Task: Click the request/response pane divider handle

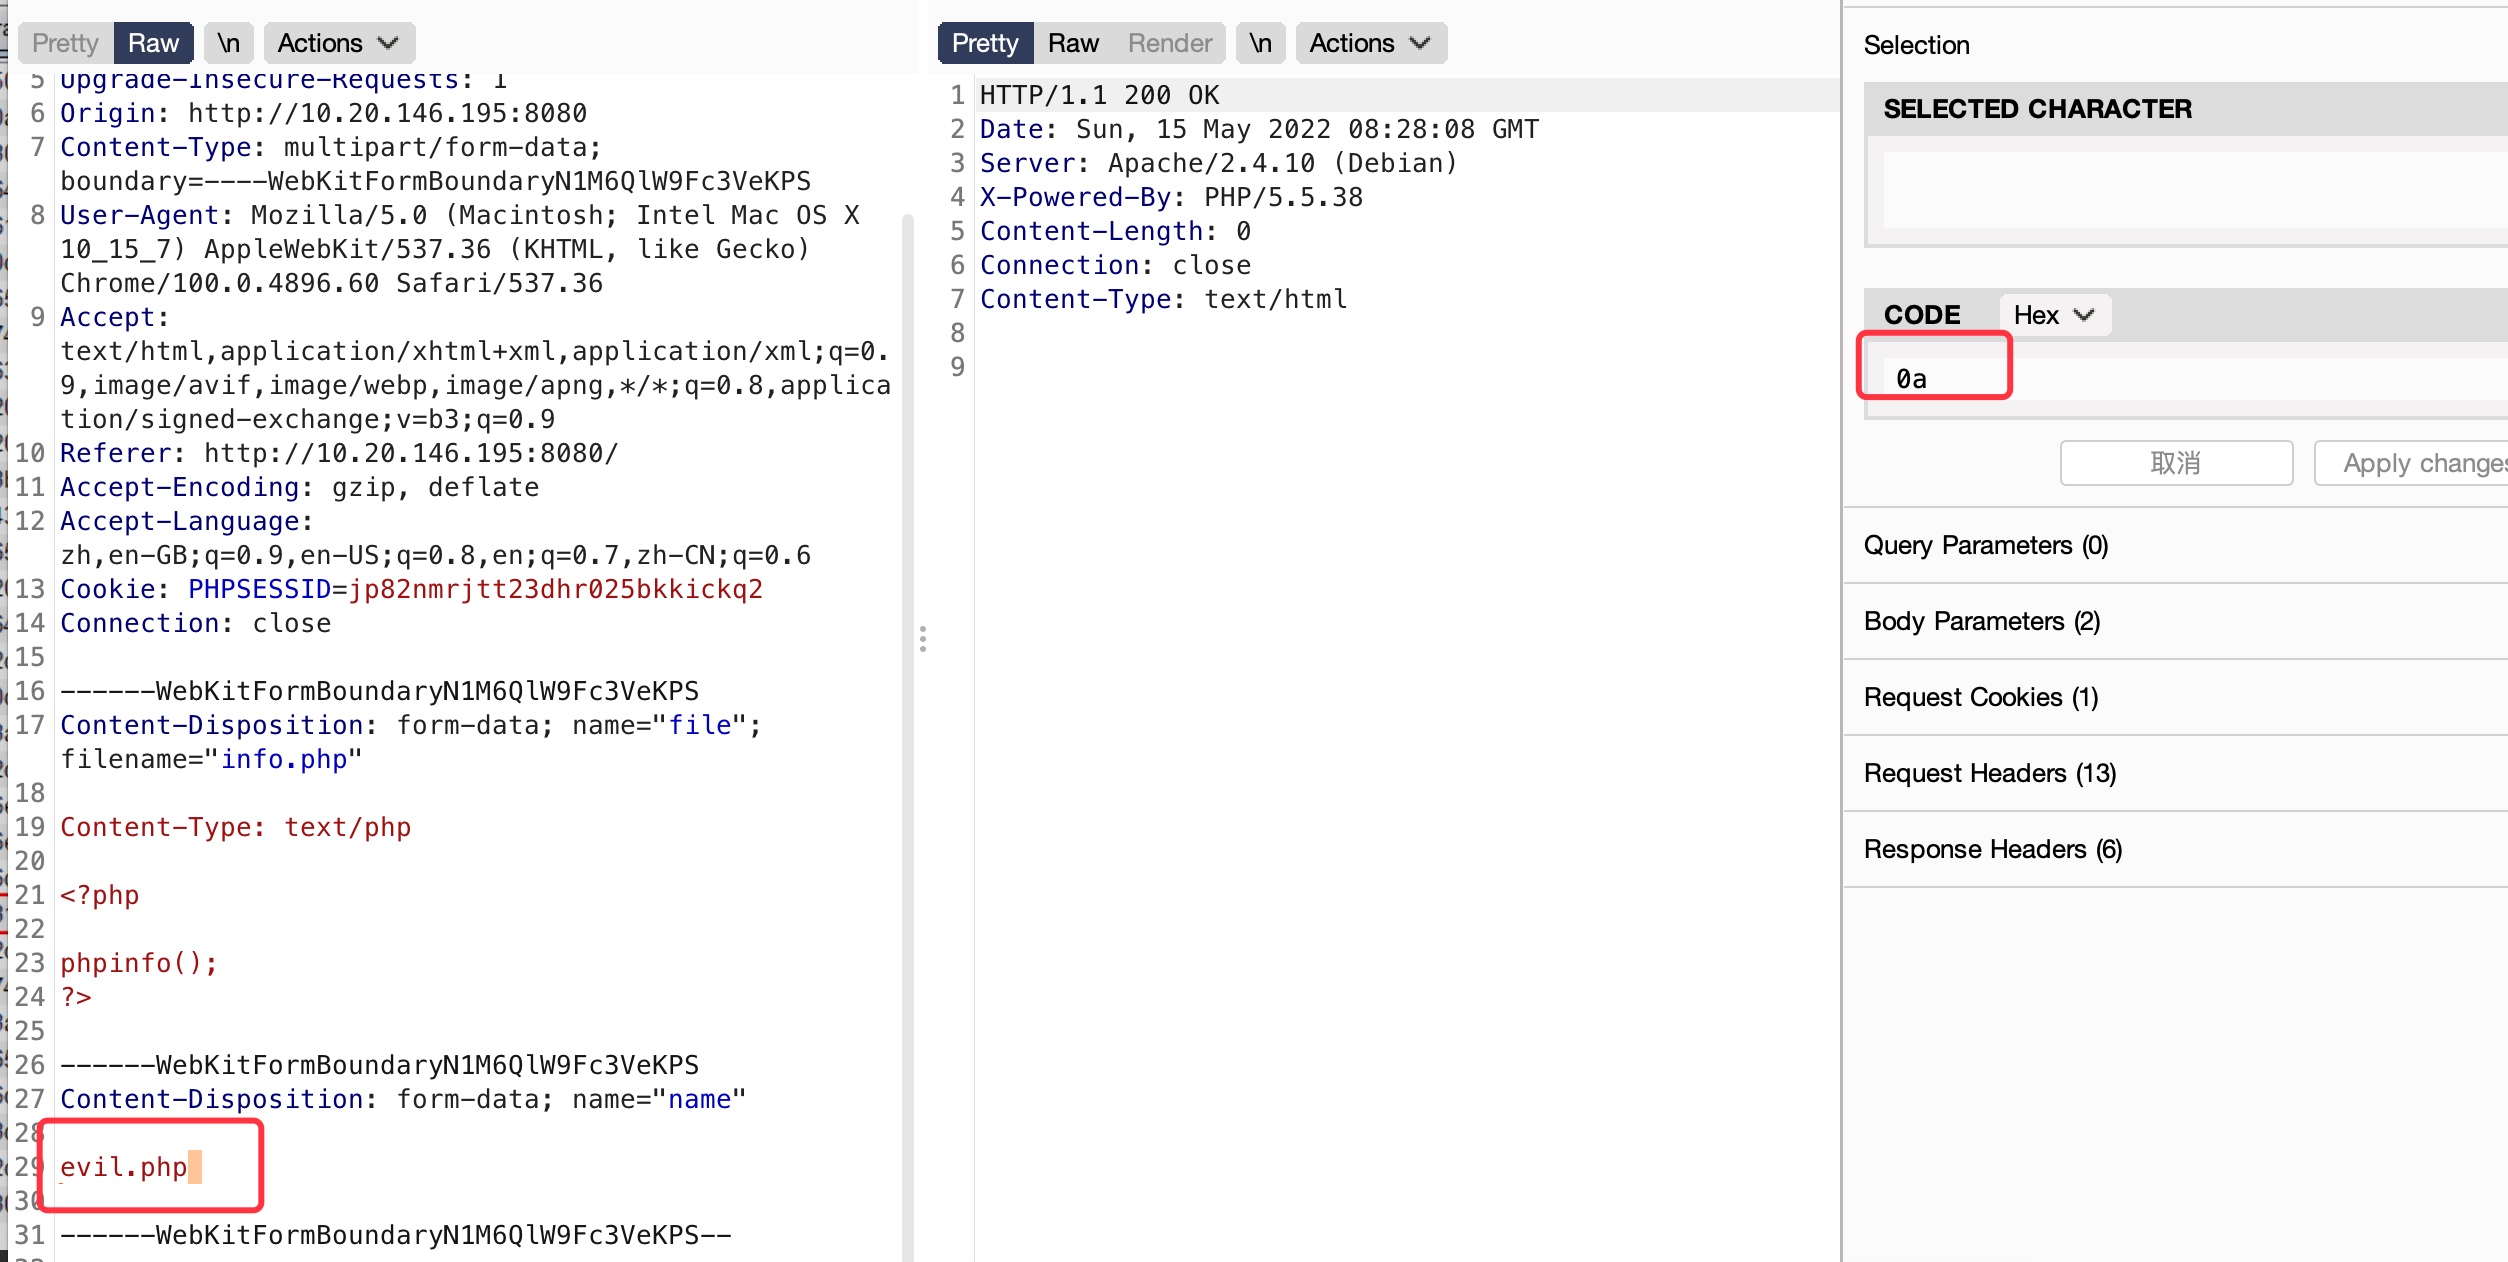Action: click(922, 639)
